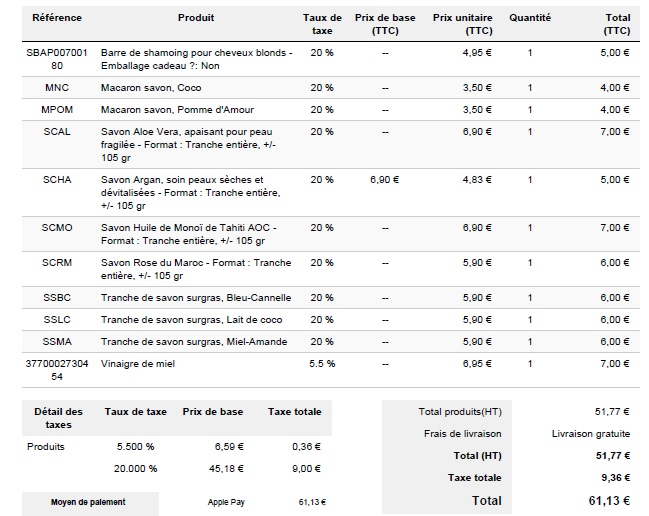This screenshot has height=516, width=649.
Task: Click the Vinaigre de miel product name
Action: click(x=138, y=363)
